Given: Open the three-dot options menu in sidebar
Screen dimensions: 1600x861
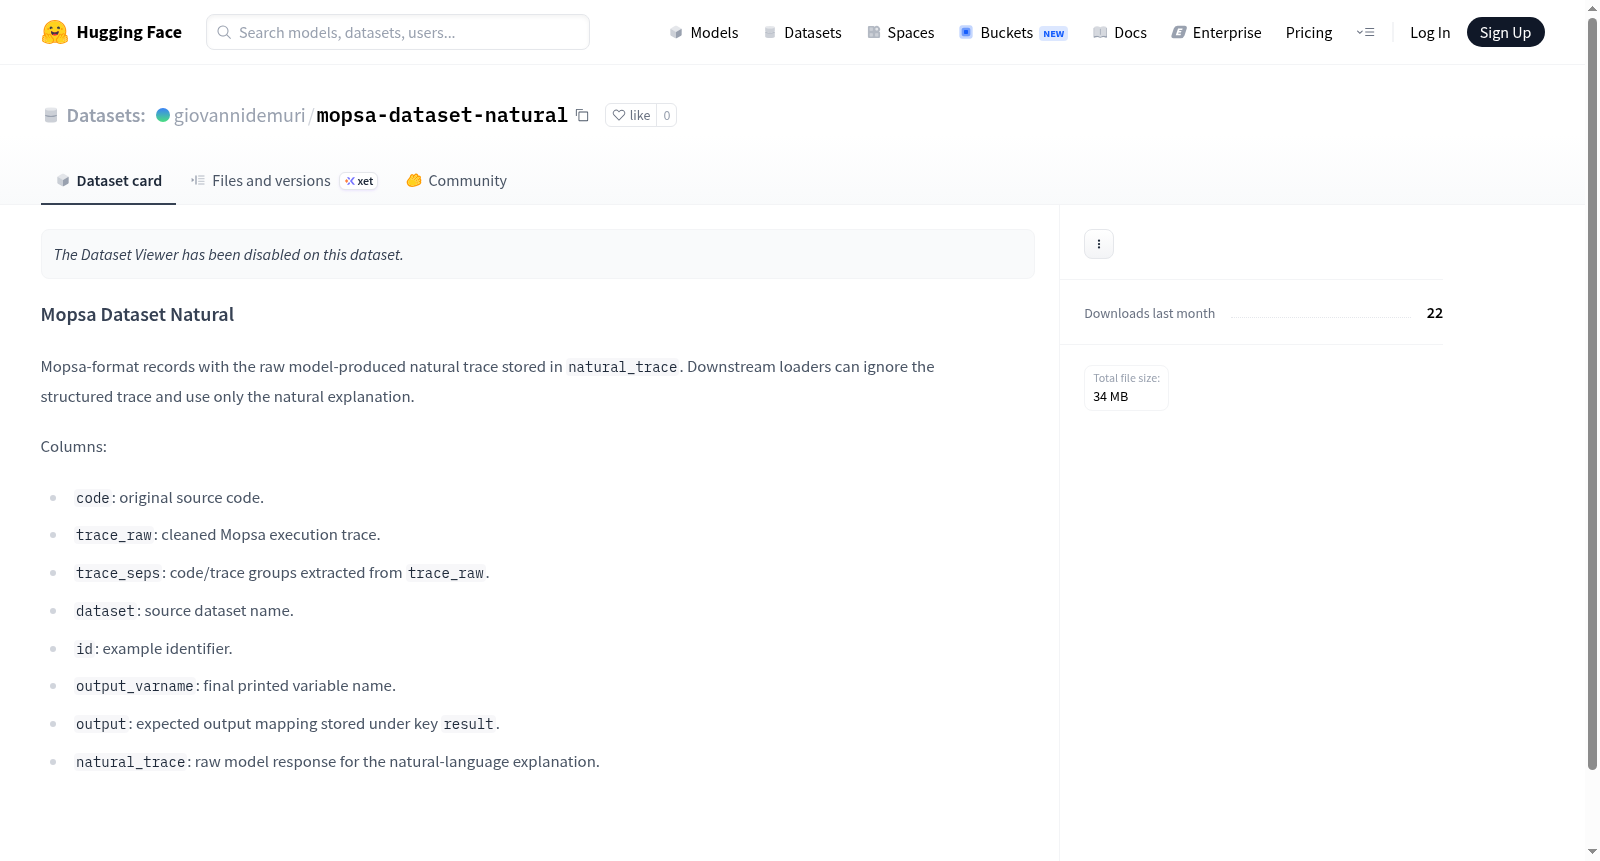Looking at the screenshot, I should 1099,244.
